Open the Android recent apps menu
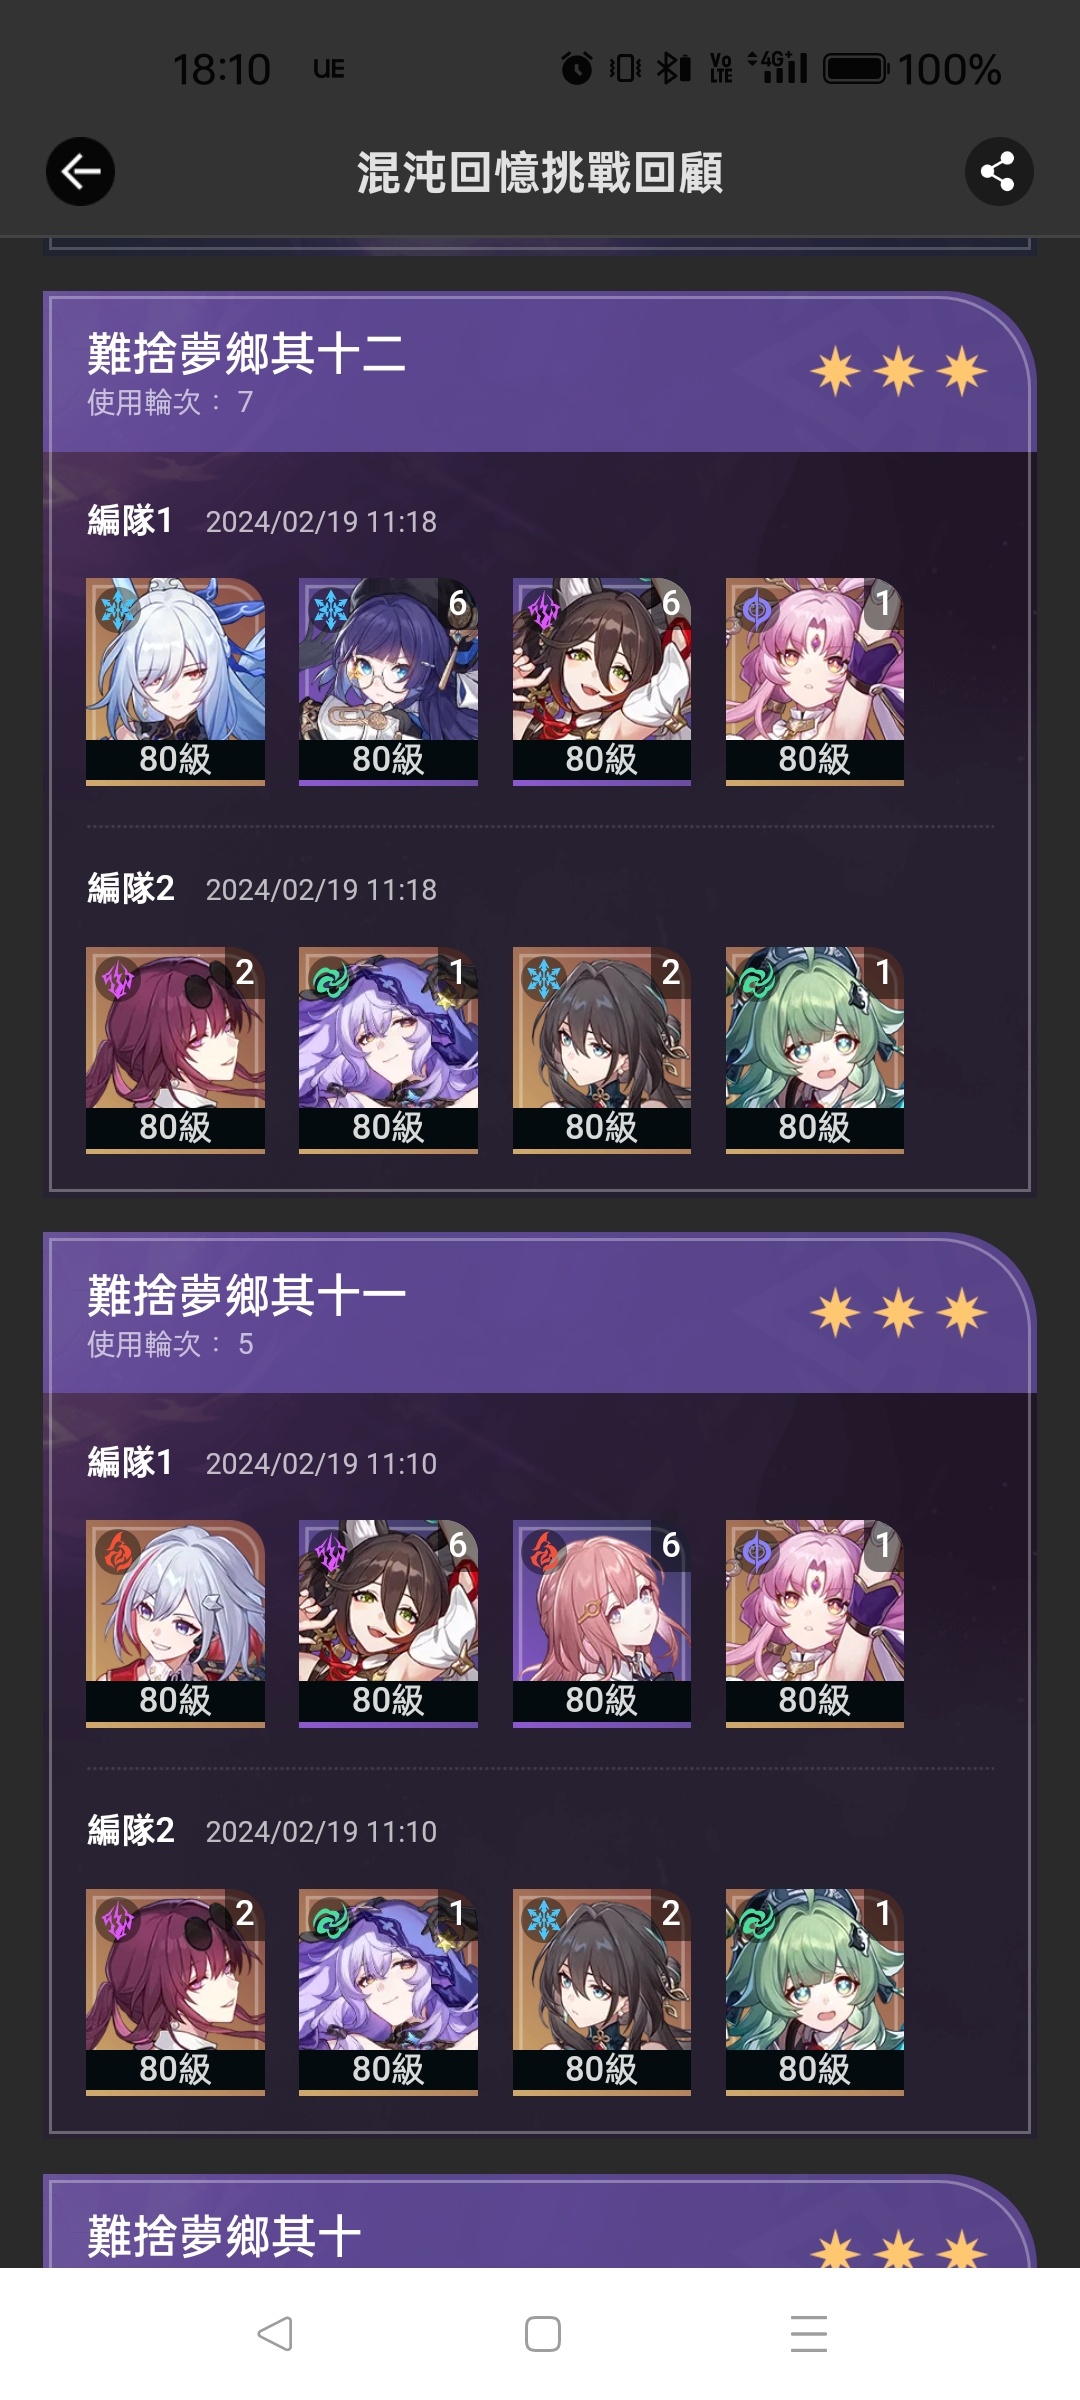Viewport: 1080px width, 2400px height. [808, 2334]
